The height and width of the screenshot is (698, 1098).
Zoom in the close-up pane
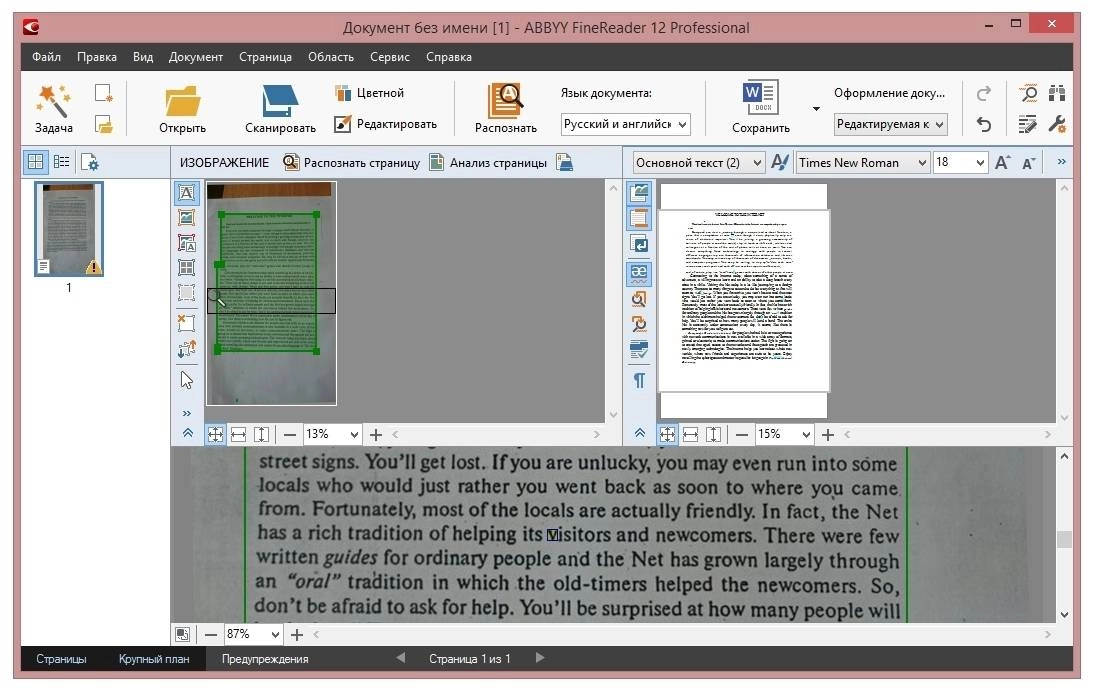pyautogui.click(x=297, y=634)
